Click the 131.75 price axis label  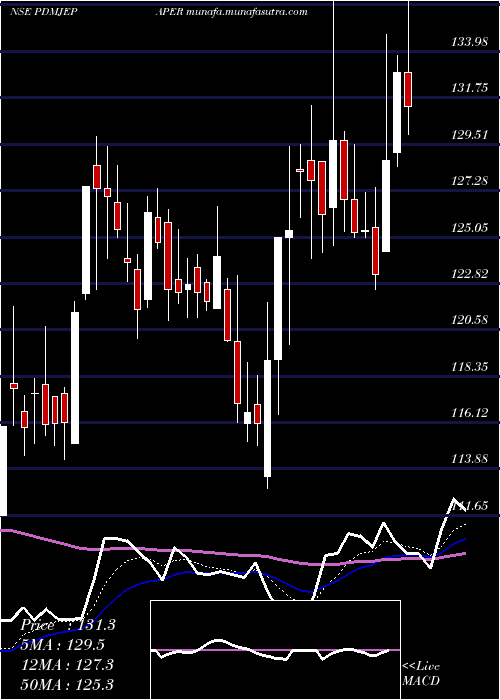[470, 88]
